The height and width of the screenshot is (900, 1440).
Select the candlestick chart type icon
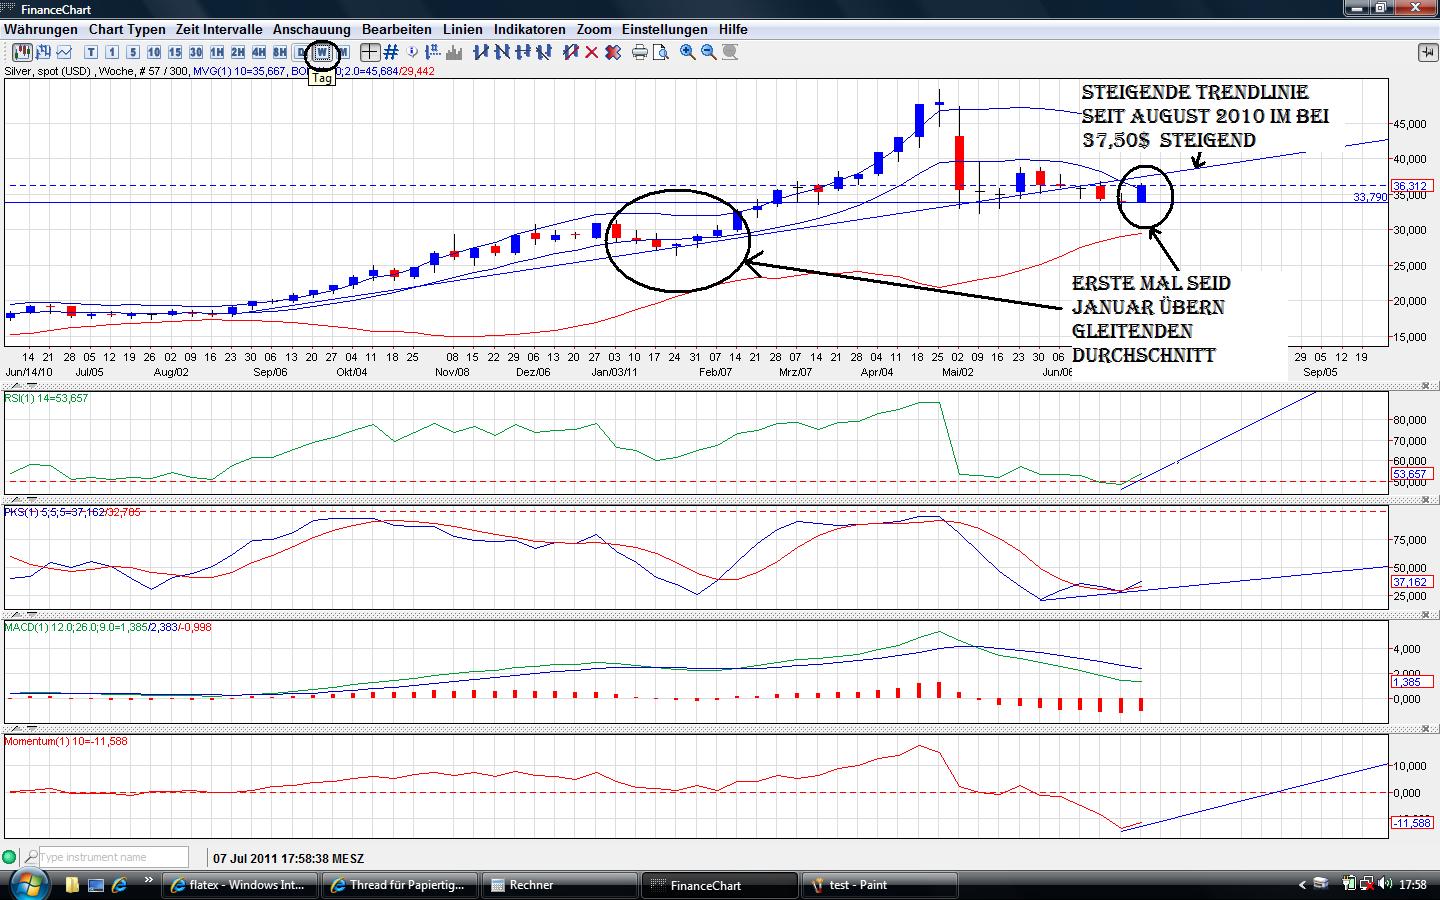[20, 52]
